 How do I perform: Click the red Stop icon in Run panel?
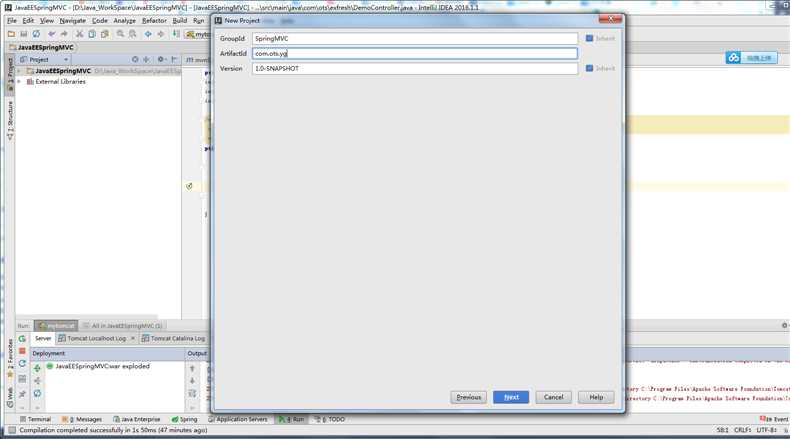22,351
